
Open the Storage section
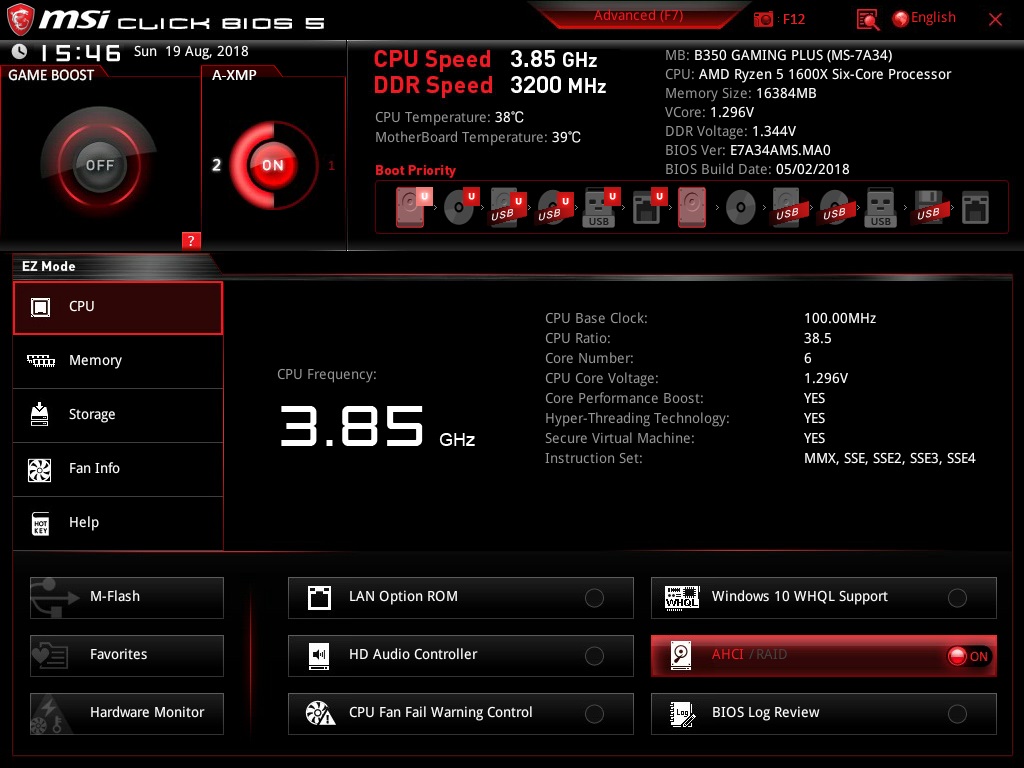pyautogui.click(x=118, y=415)
